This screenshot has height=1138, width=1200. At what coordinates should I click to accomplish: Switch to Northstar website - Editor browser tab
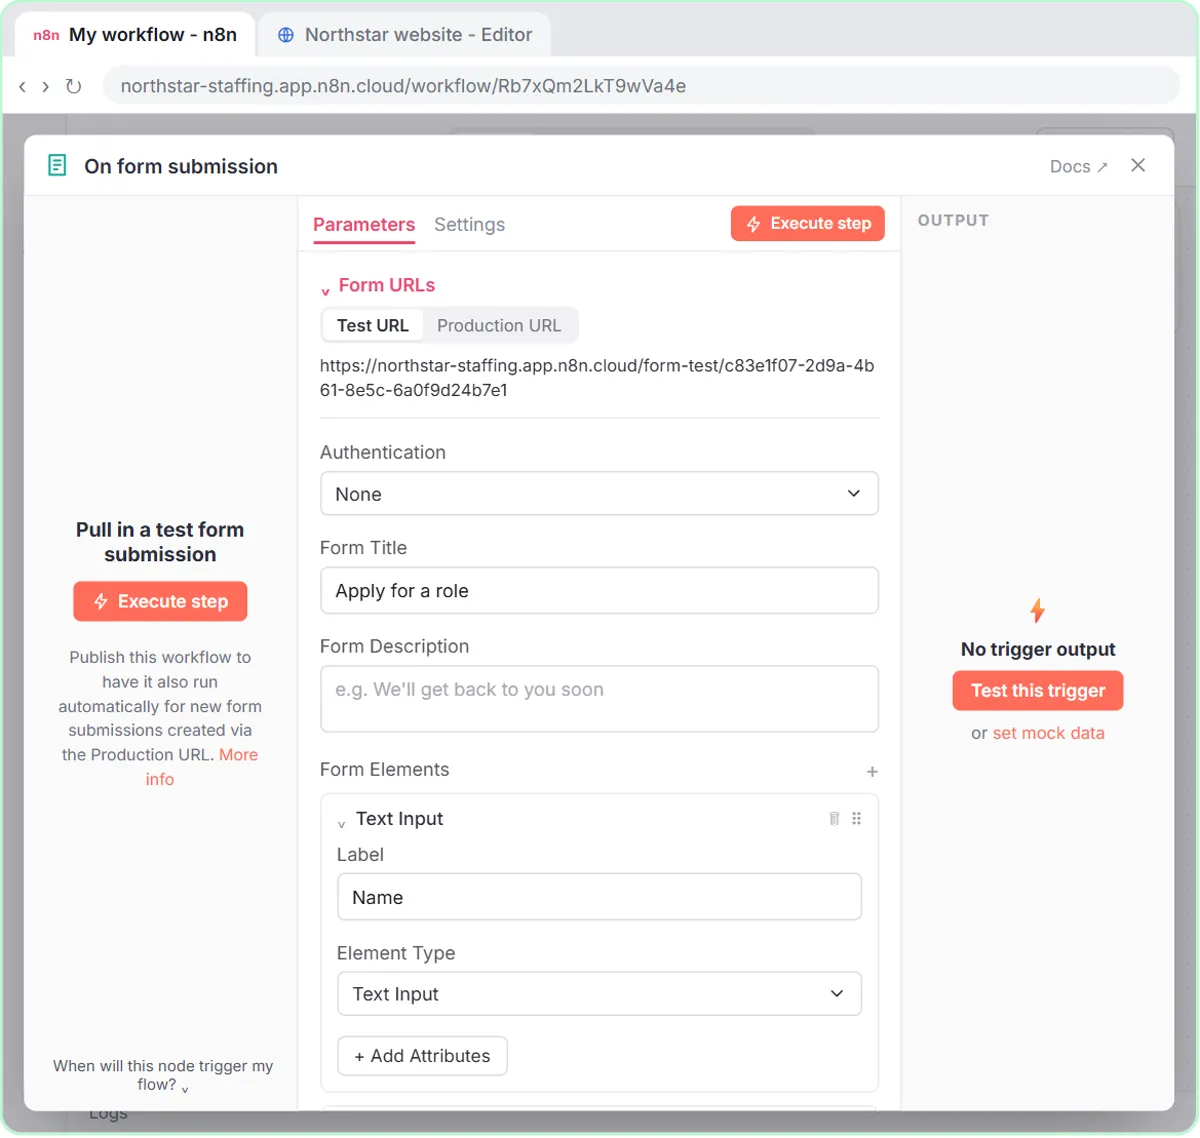coord(405,35)
